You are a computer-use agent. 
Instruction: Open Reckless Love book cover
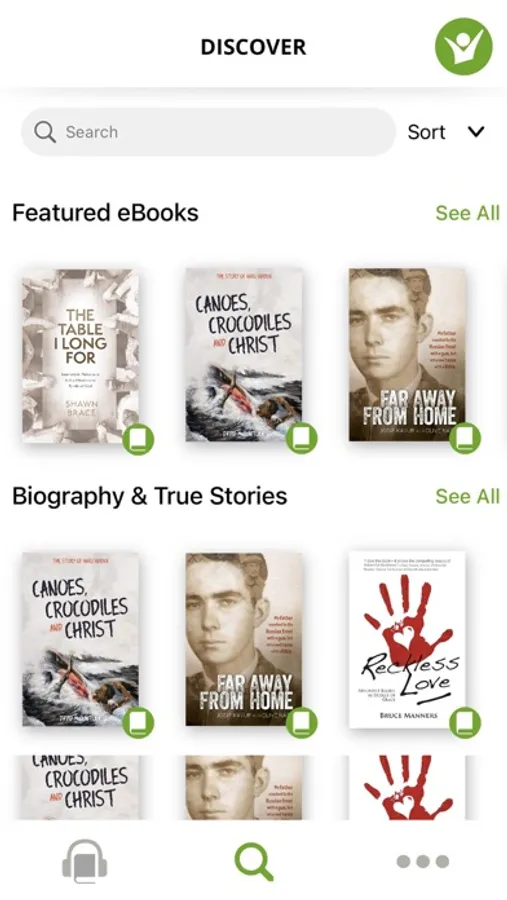click(407, 639)
